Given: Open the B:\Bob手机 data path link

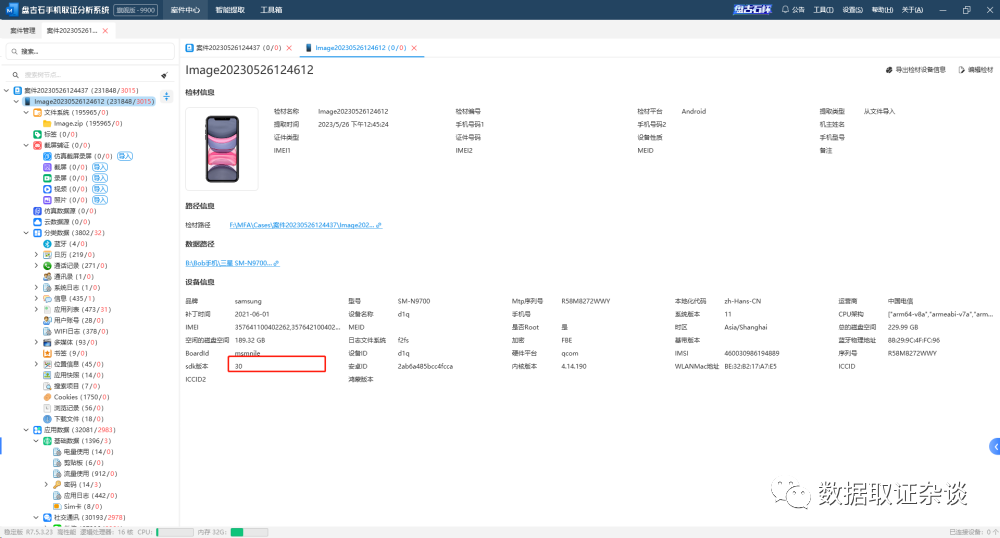Looking at the screenshot, I should tap(232, 263).
